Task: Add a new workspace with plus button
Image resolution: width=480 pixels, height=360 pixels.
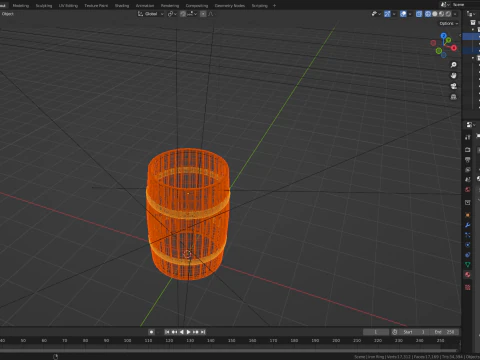Action: click(x=274, y=5)
